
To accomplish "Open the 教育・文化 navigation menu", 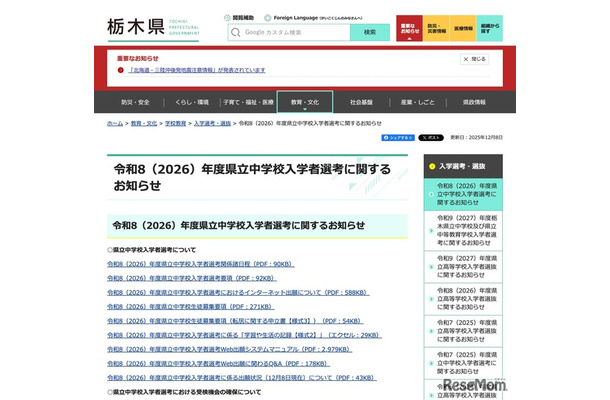I will coord(305,102).
